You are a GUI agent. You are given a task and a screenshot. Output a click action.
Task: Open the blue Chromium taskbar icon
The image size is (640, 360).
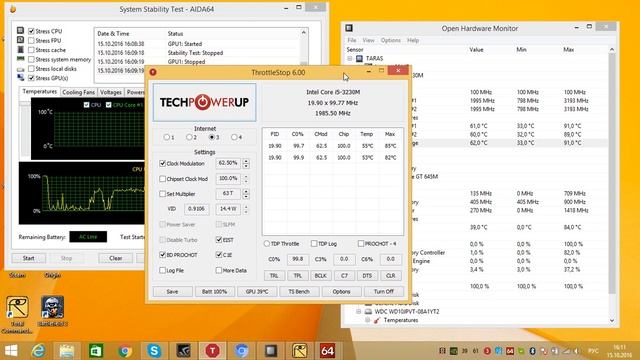point(241,351)
